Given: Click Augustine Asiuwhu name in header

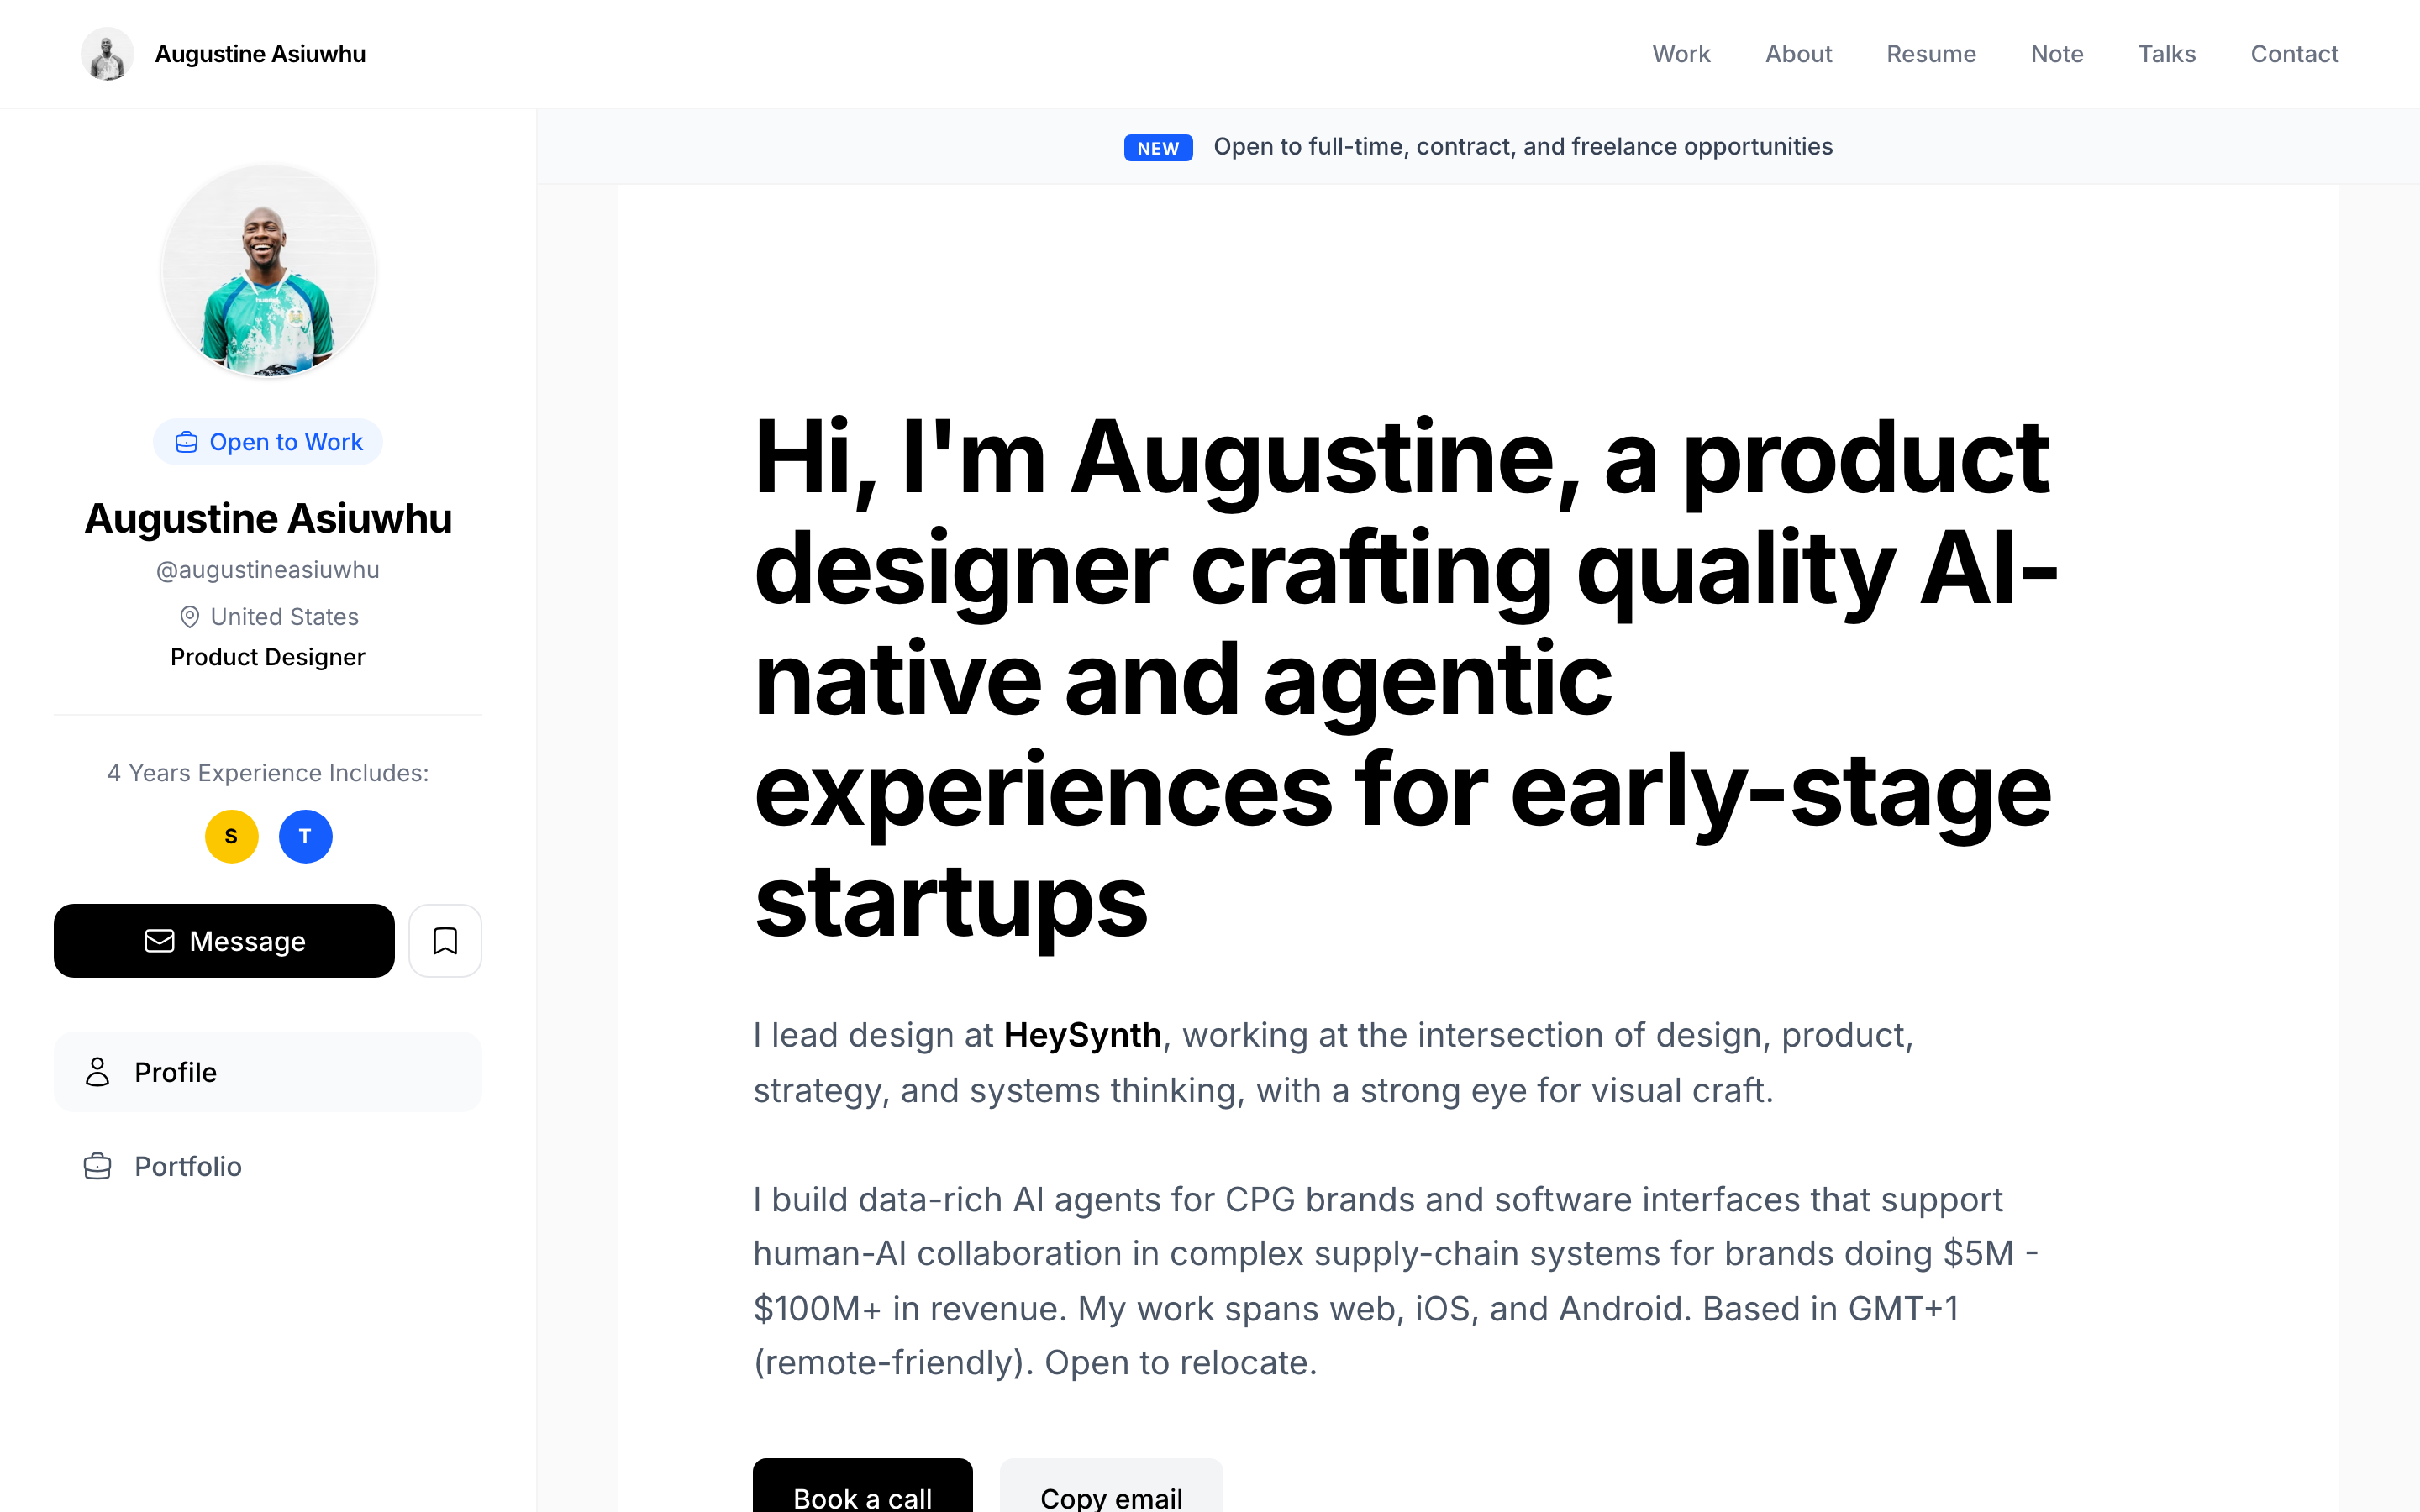Looking at the screenshot, I should click(x=260, y=54).
